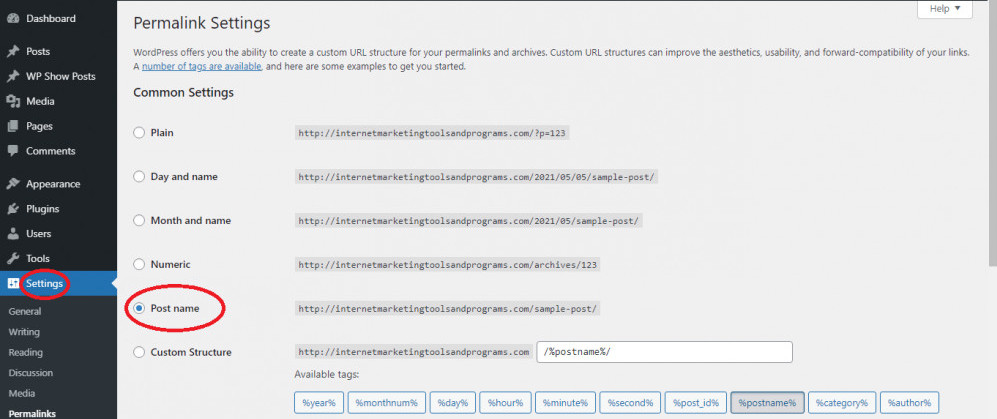
Task: Open Permalinks settings submenu
Action: 32,413
